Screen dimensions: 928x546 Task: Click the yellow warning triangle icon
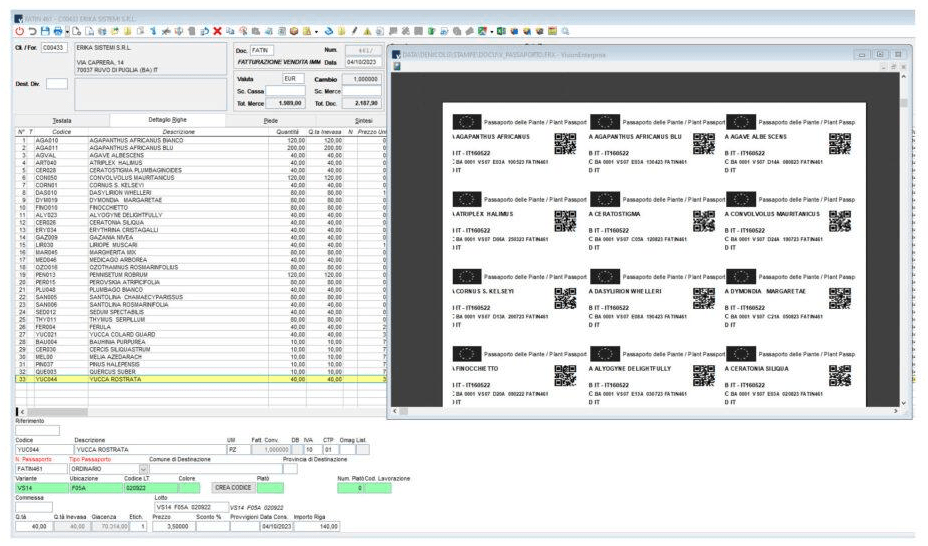click(367, 31)
